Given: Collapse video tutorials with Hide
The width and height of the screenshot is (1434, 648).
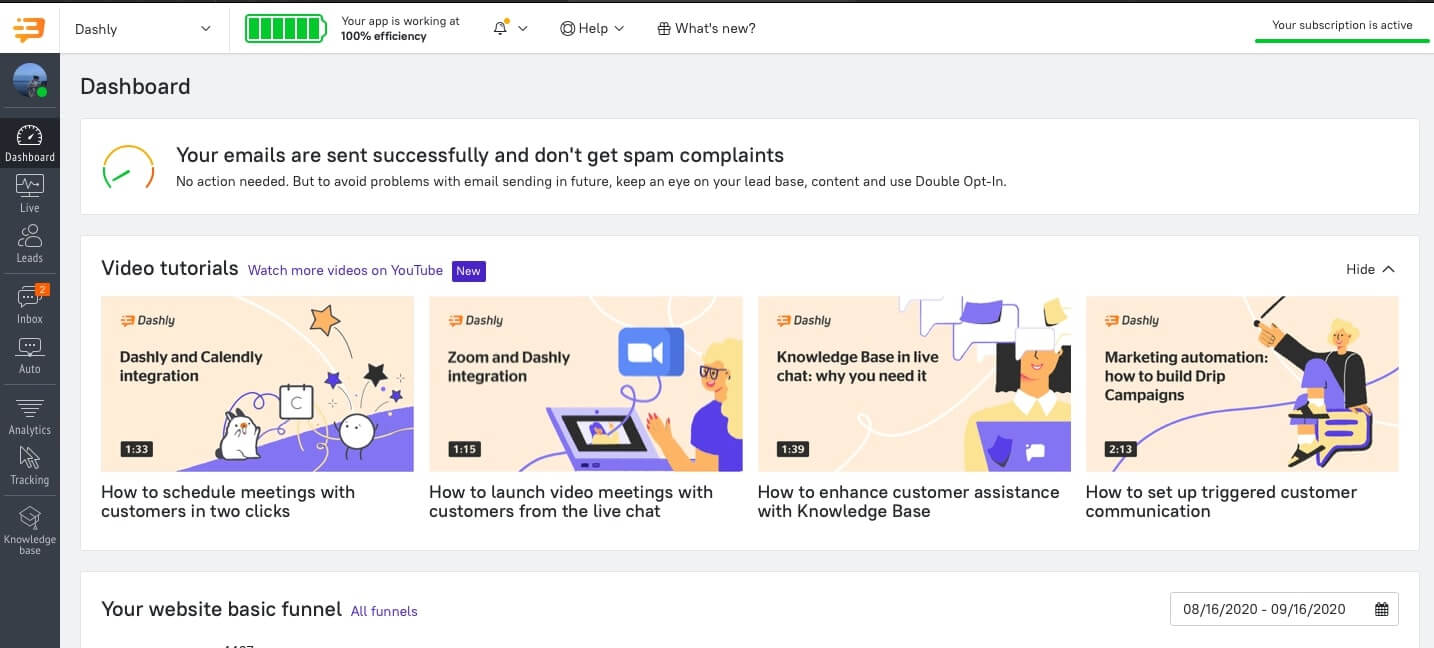Looking at the screenshot, I should click(1370, 269).
